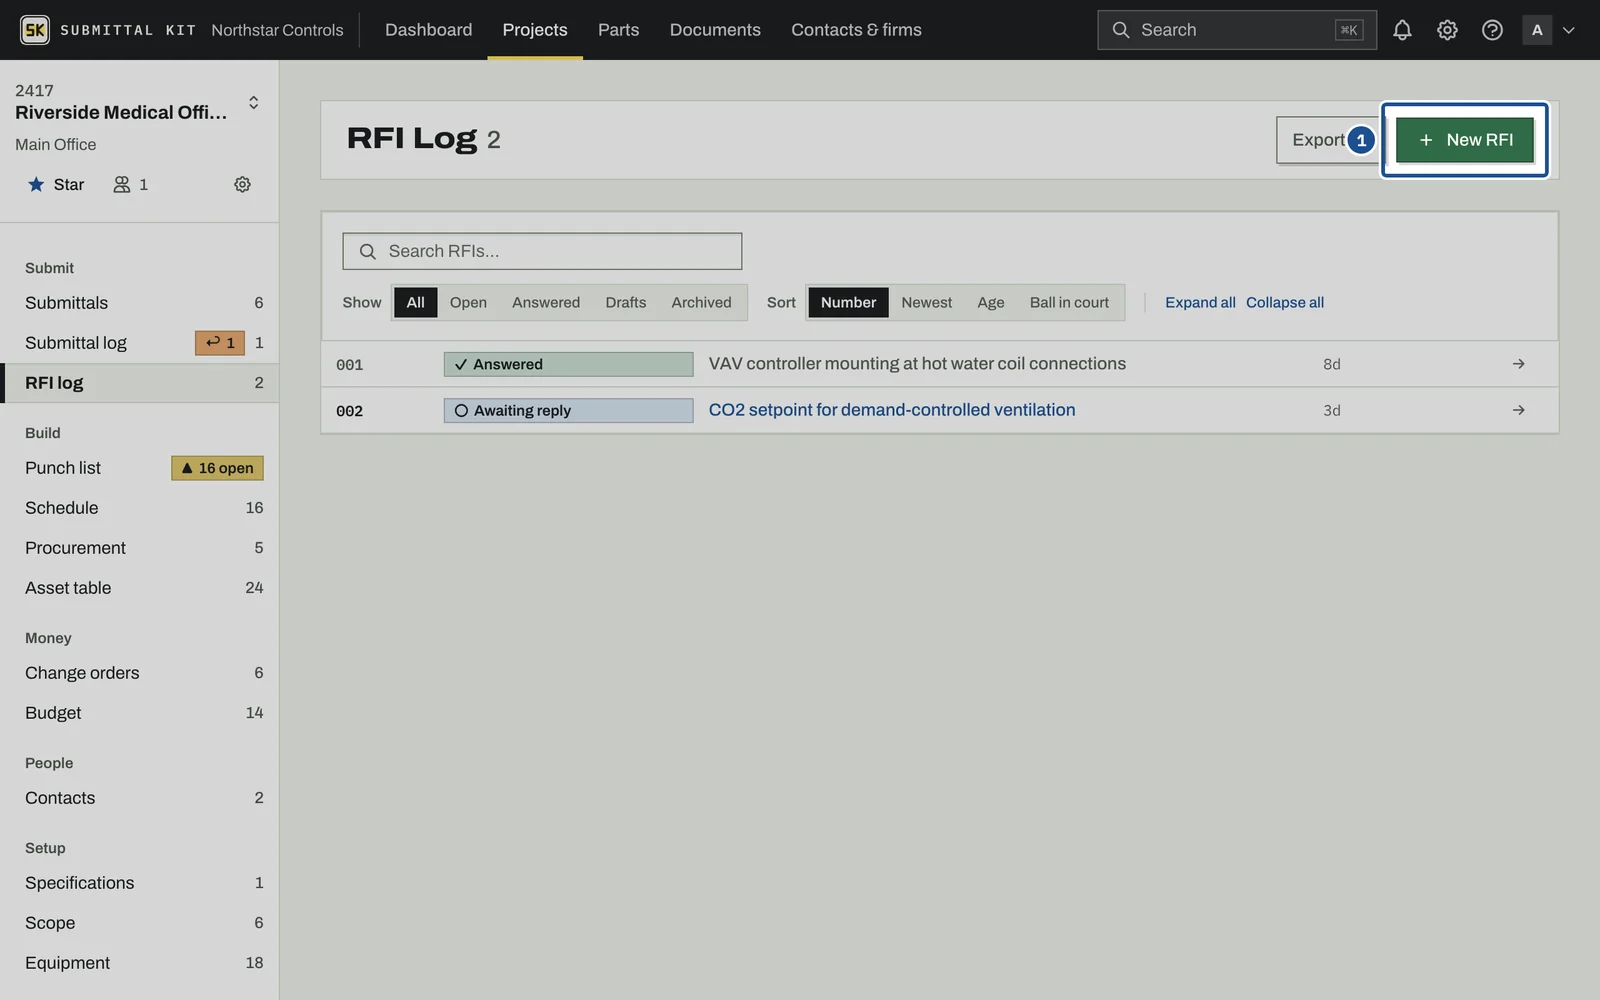Screen dimensions: 1600x1000
Task: Open CO2 setpoint for demand-controlled ventilation link
Action: coord(892,410)
